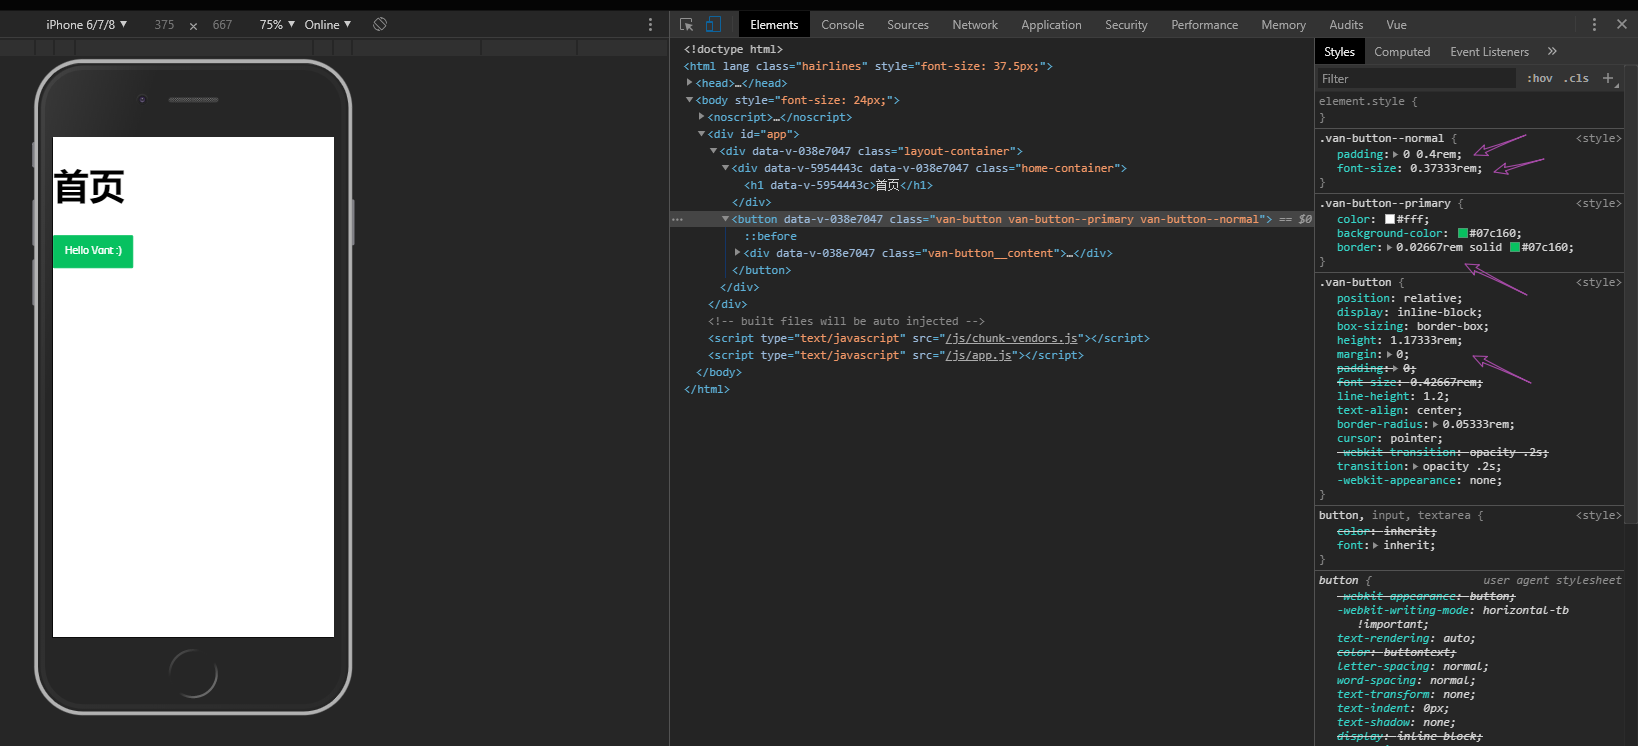Select the Computed sidebar tab

1402,52
